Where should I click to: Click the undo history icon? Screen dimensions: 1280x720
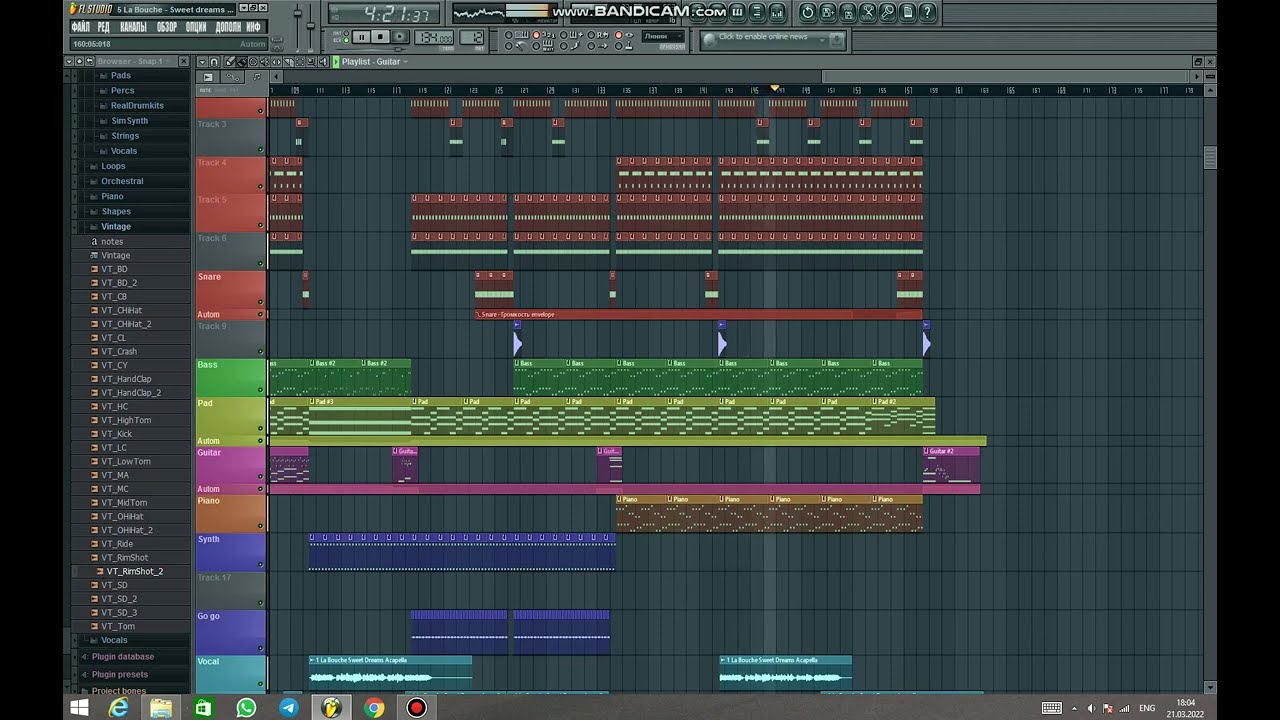point(808,12)
